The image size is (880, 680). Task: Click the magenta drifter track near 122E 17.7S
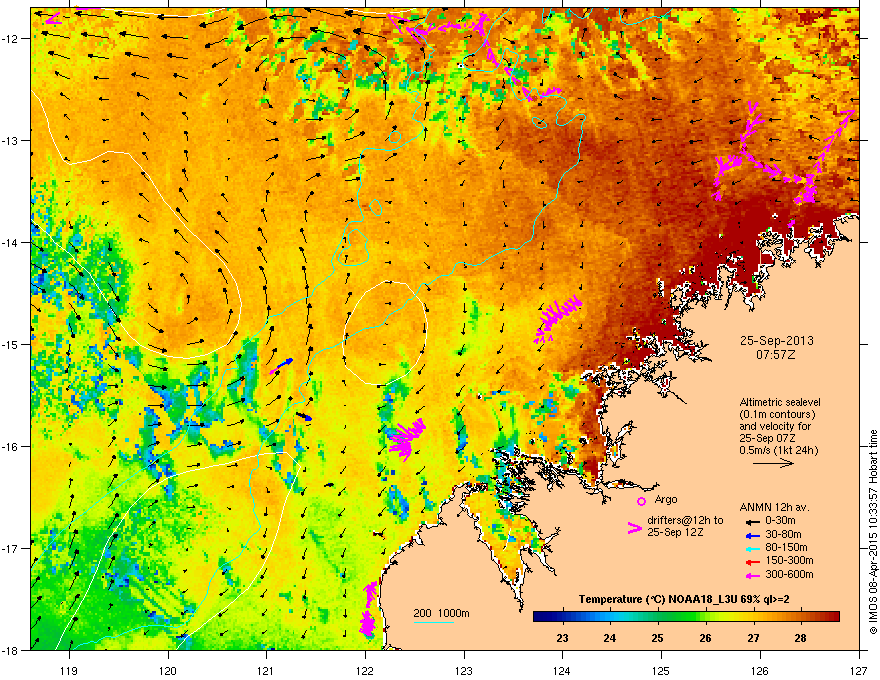368,609
